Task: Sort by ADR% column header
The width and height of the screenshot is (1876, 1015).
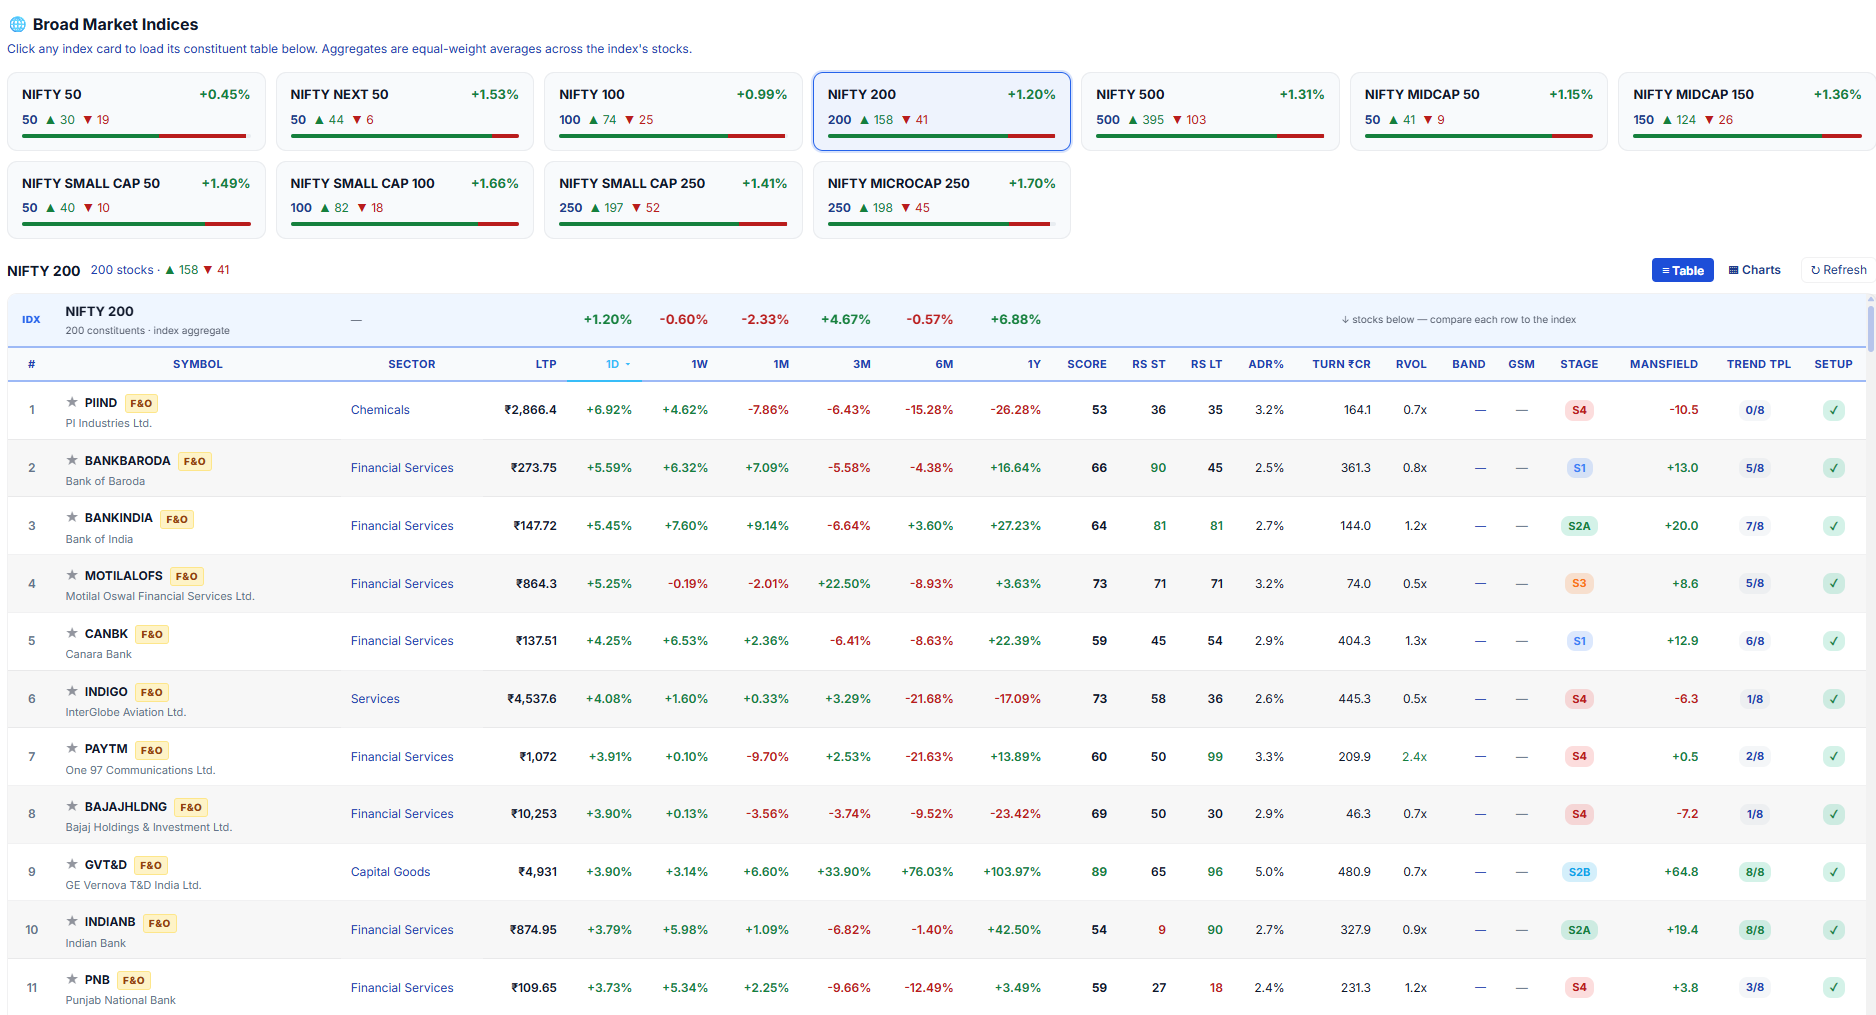Action: [x=1266, y=364]
